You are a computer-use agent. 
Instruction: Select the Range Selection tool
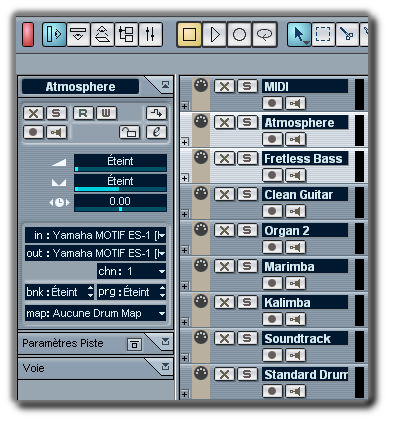323,34
